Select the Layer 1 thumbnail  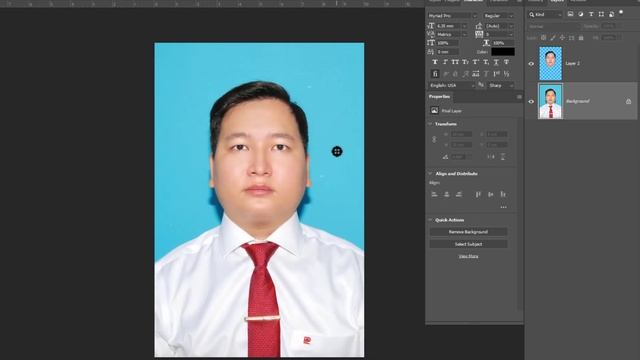click(x=550, y=63)
